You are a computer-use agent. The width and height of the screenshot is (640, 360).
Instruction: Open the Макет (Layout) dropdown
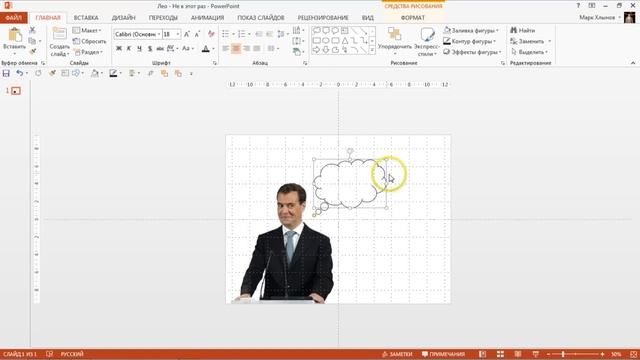coord(87,30)
